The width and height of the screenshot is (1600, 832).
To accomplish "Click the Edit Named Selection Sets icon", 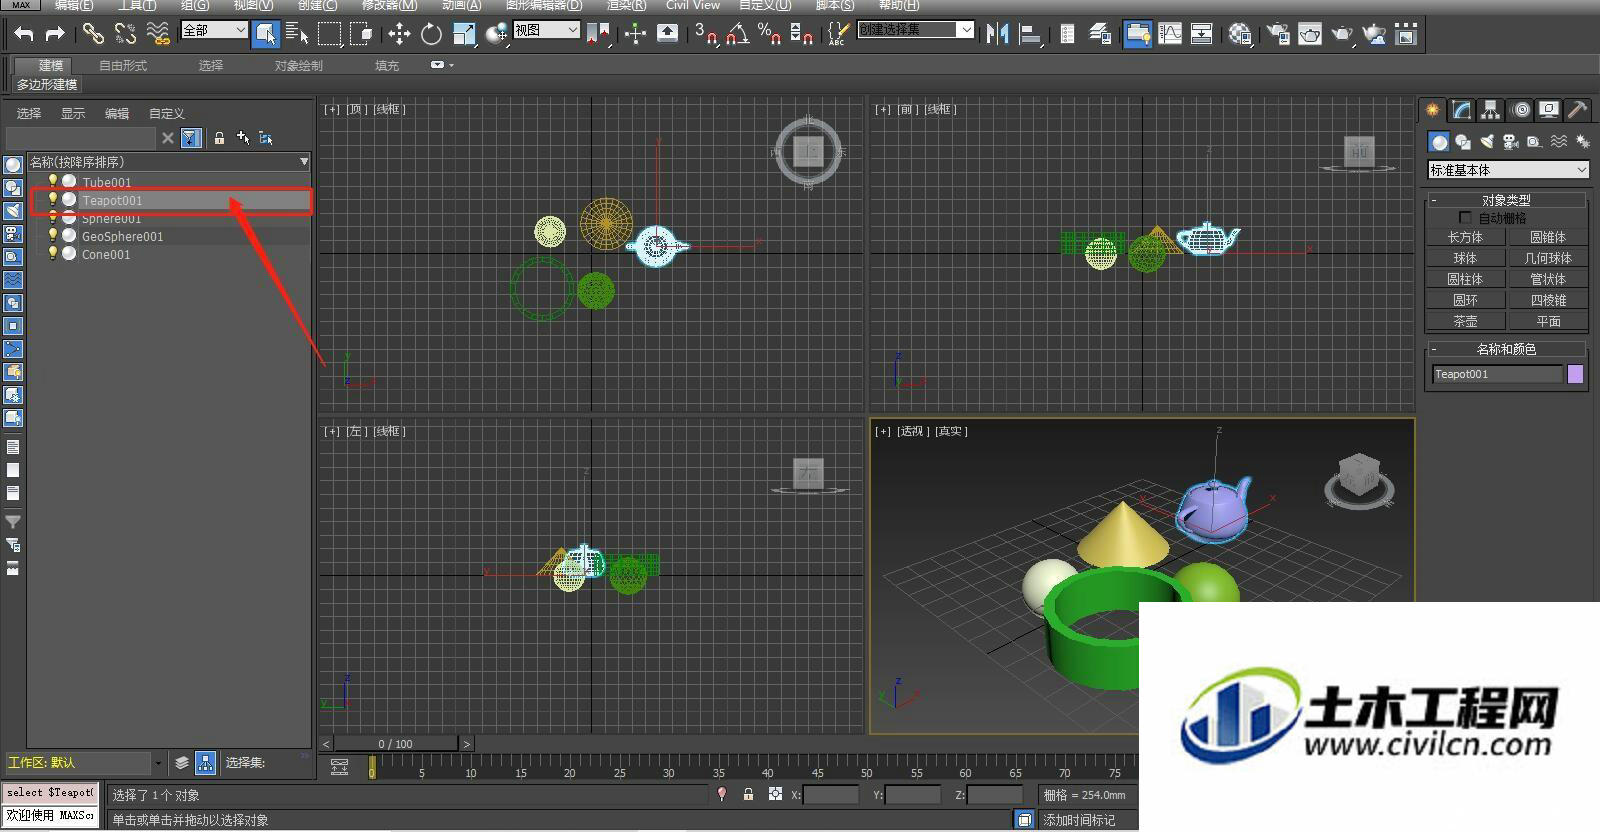I will coord(837,34).
